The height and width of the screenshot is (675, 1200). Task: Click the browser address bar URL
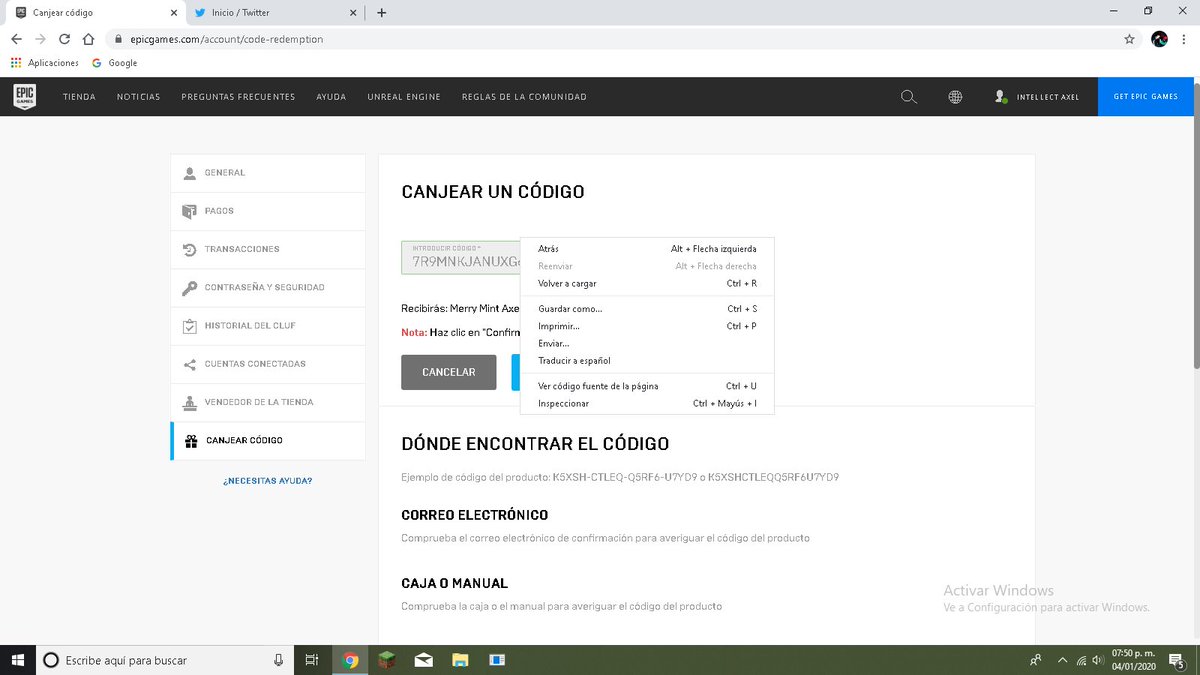[x=227, y=39]
